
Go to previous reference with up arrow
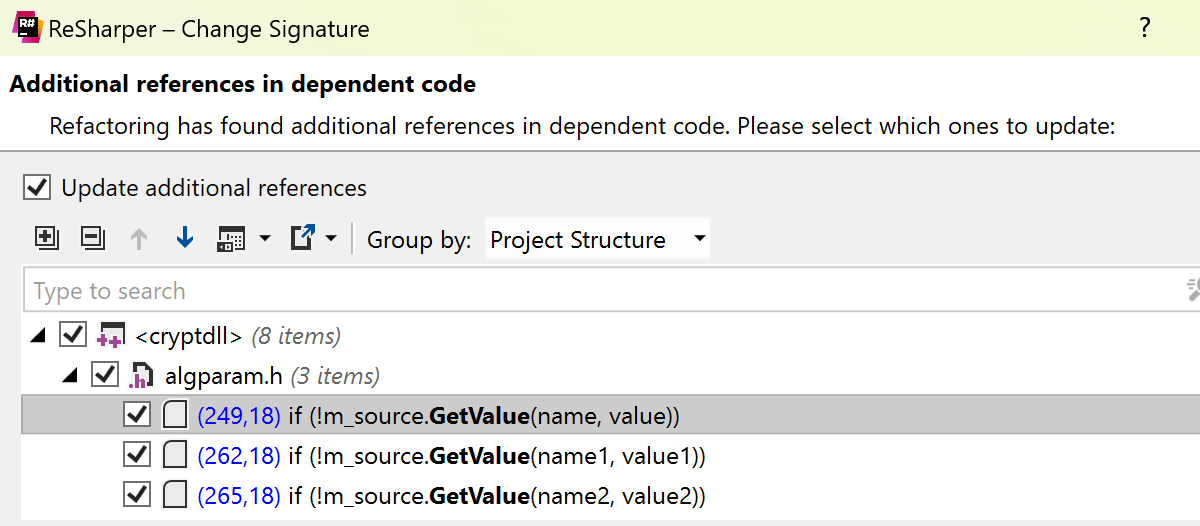tap(139, 239)
